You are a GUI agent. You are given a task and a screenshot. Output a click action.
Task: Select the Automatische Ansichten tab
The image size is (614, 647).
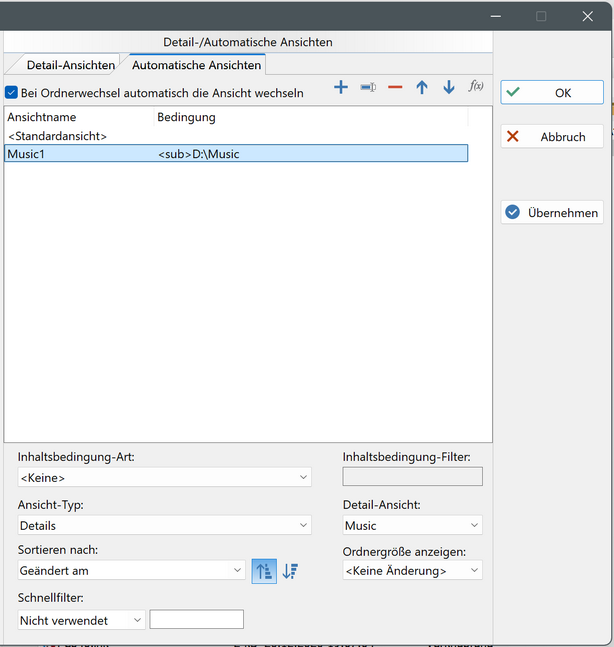tap(196, 65)
